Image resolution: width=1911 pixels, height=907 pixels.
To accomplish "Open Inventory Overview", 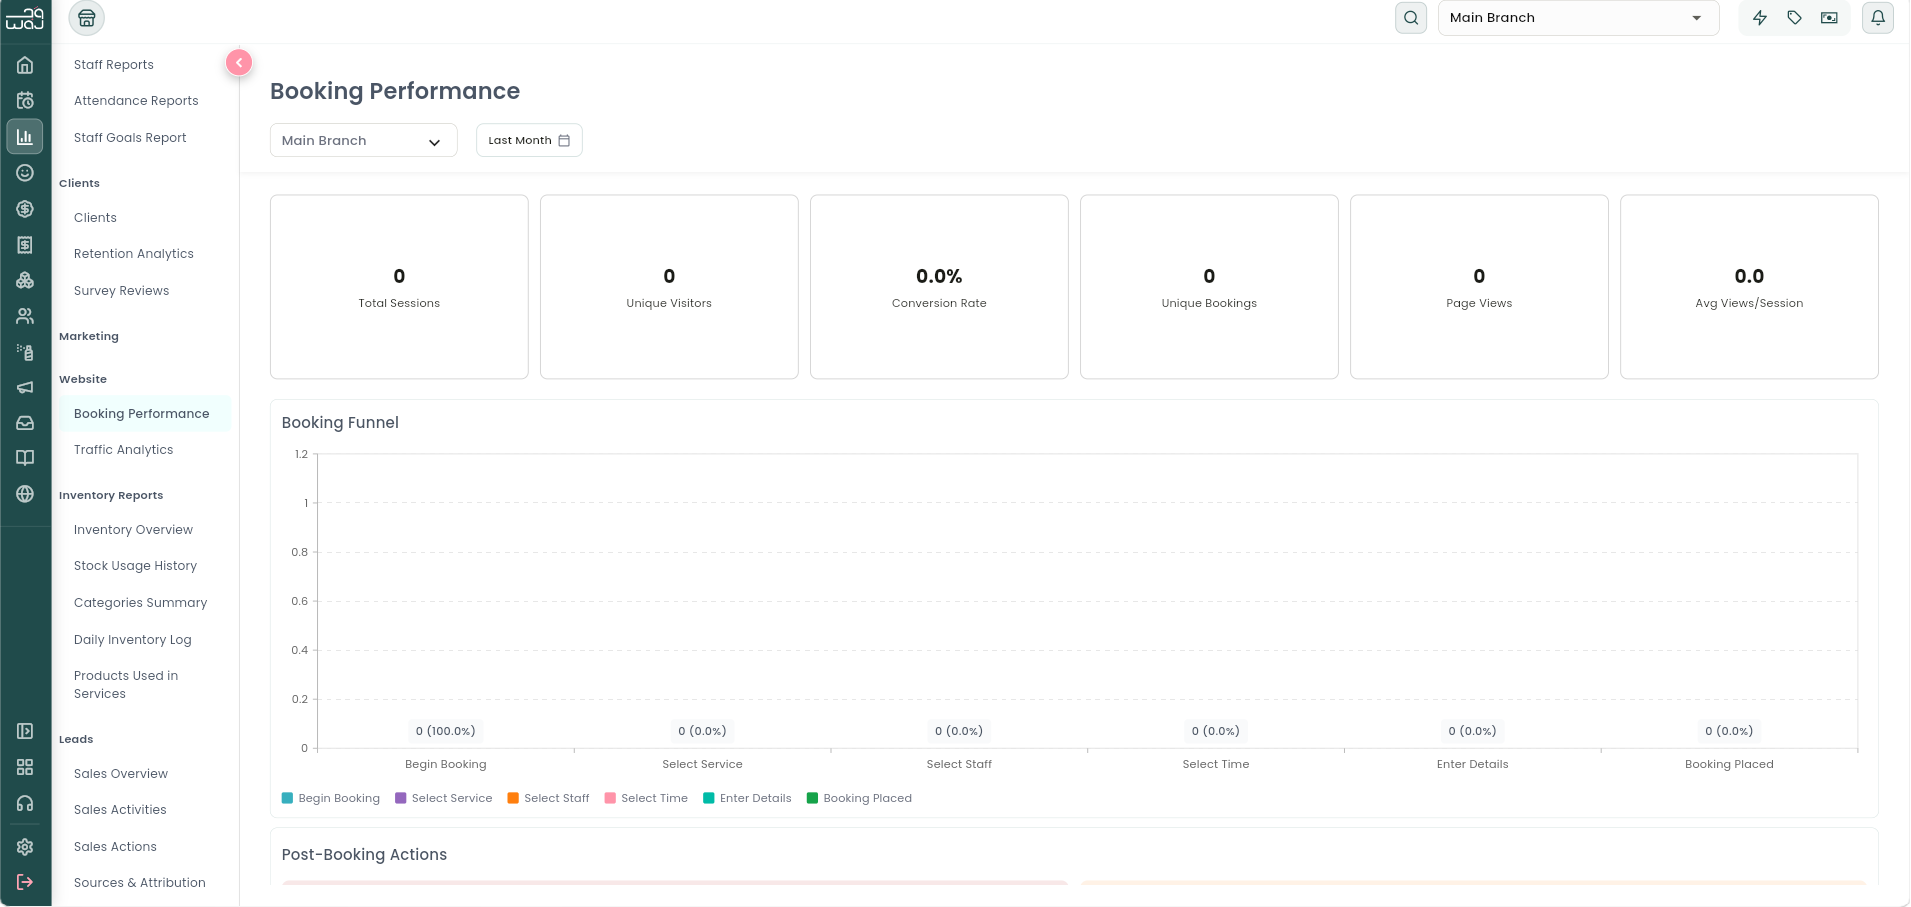I will pyautogui.click(x=133, y=530).
